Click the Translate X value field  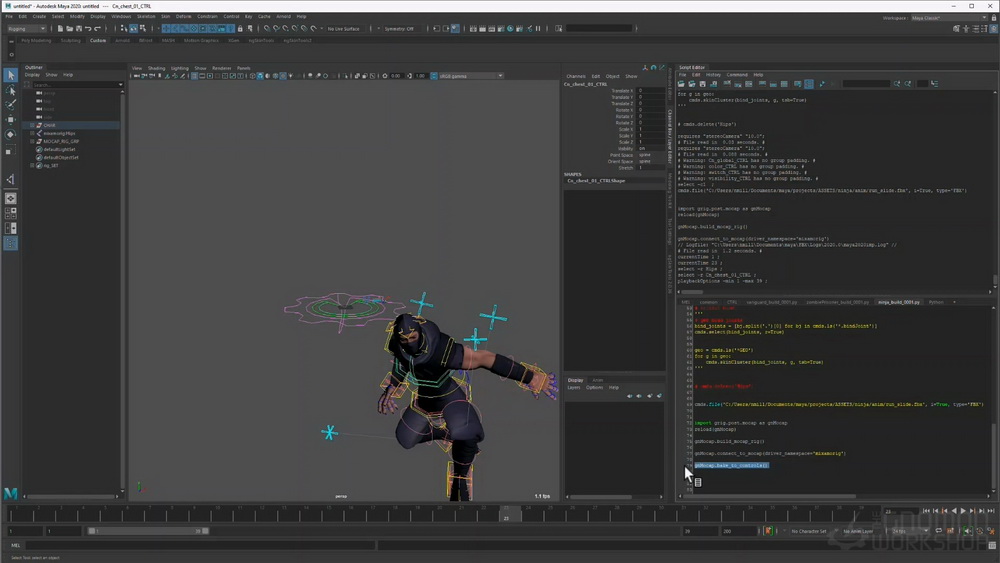[x=651, y=91]
